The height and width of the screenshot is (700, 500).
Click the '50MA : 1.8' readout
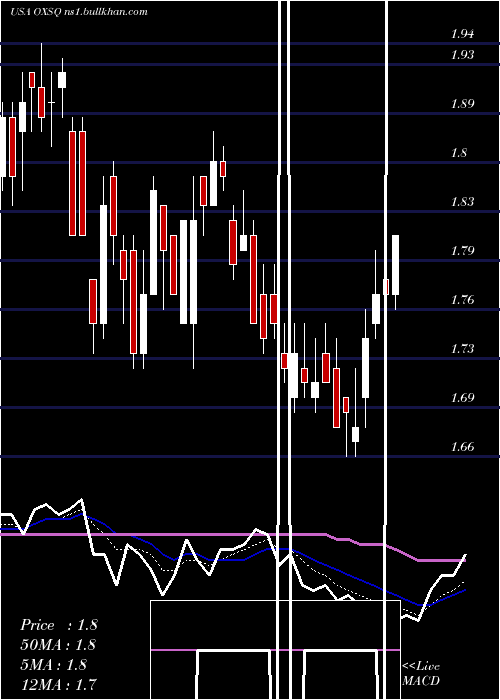pos(58,645)
